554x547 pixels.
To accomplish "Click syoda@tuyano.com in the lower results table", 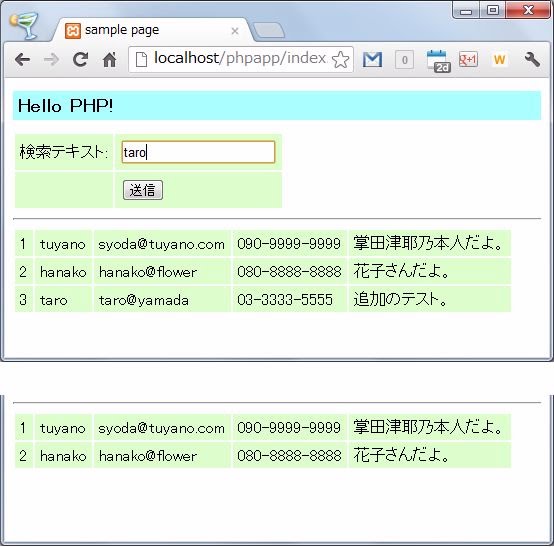I will pyautogui.click(x=161, y=428).
